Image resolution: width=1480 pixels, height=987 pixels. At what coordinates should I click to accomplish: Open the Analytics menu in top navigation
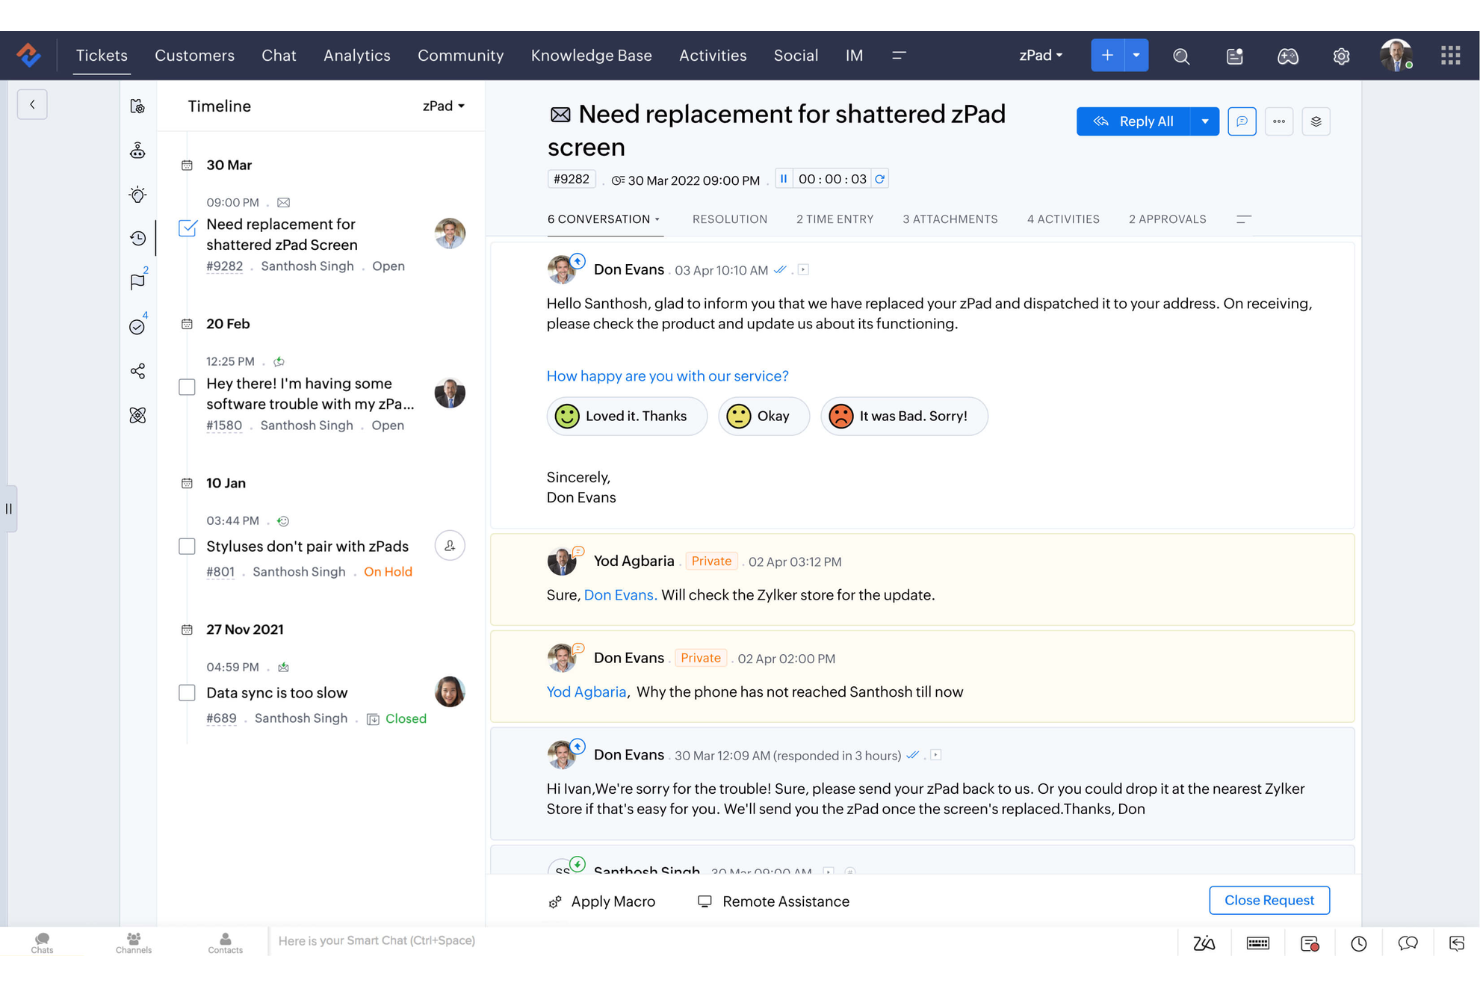357,55
